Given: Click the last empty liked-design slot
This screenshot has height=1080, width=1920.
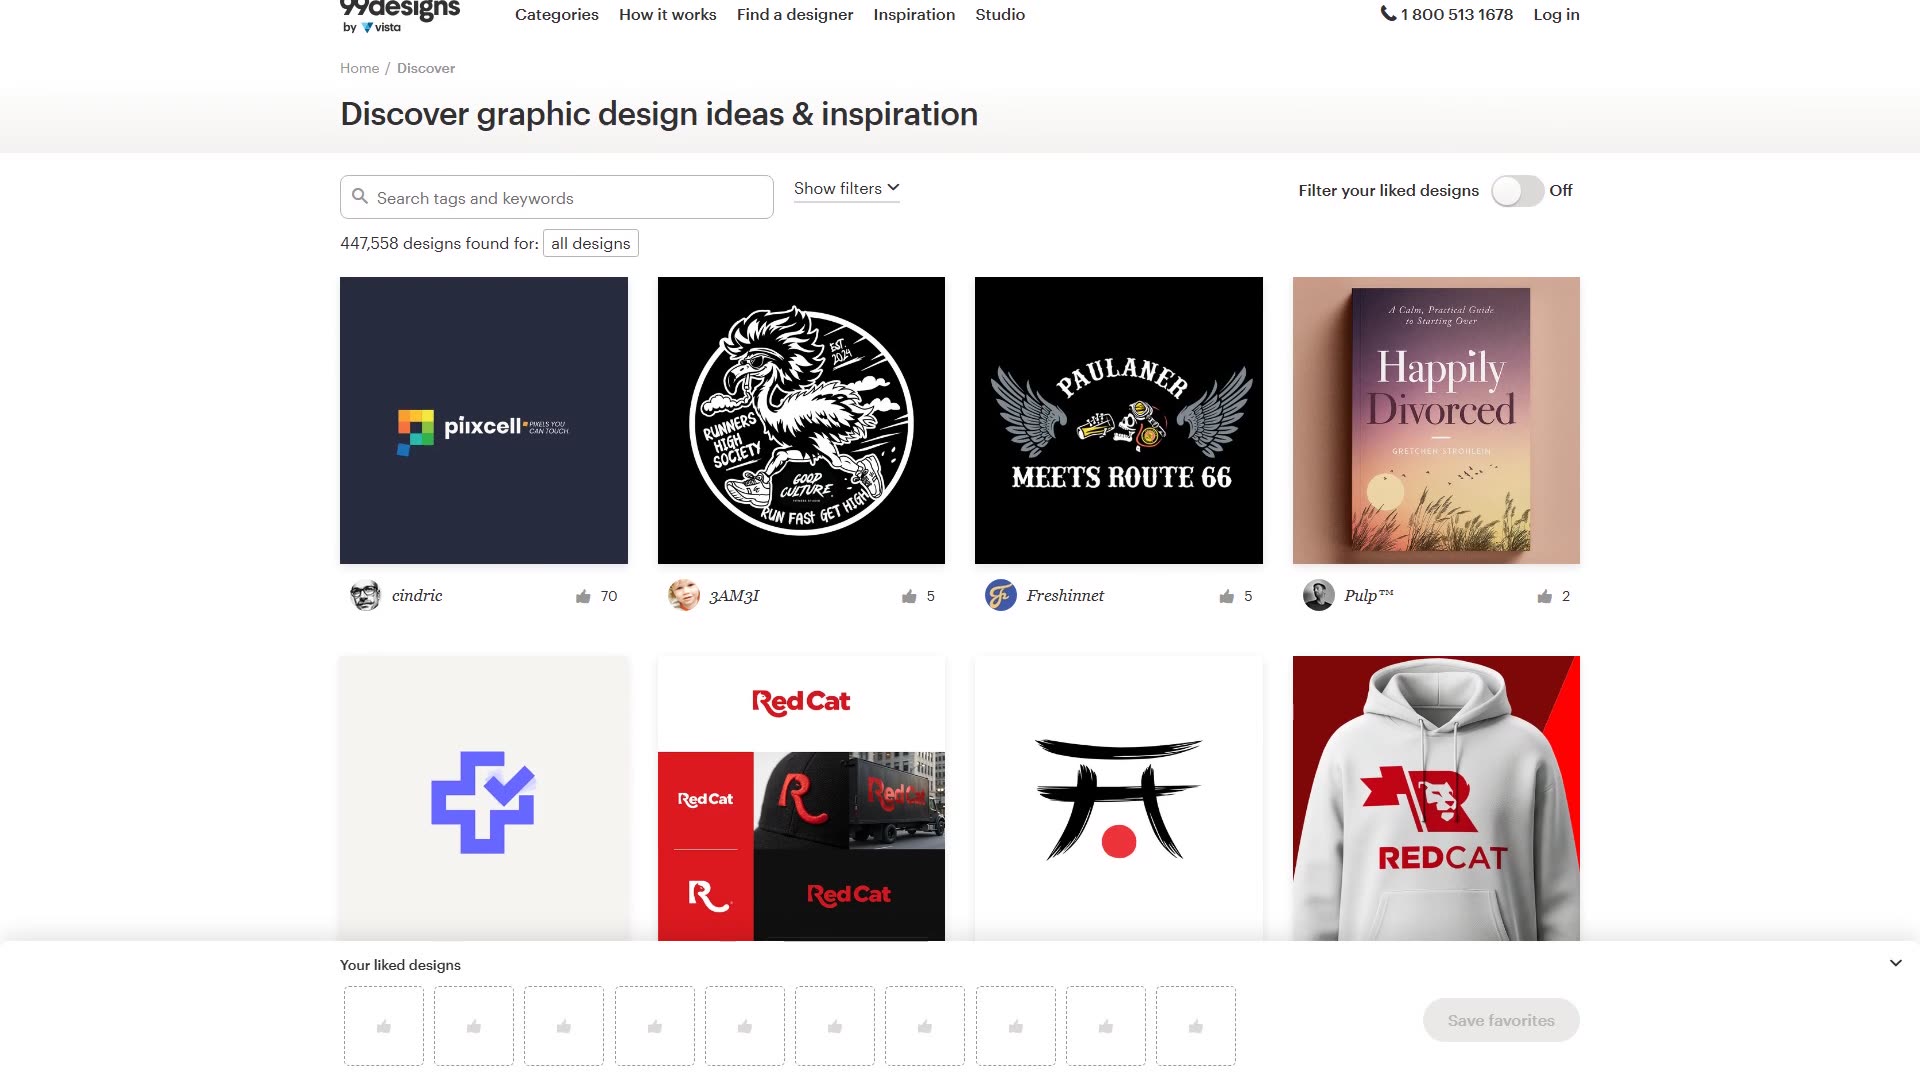Looking at the screenshot, I should click(1196, 1026).
